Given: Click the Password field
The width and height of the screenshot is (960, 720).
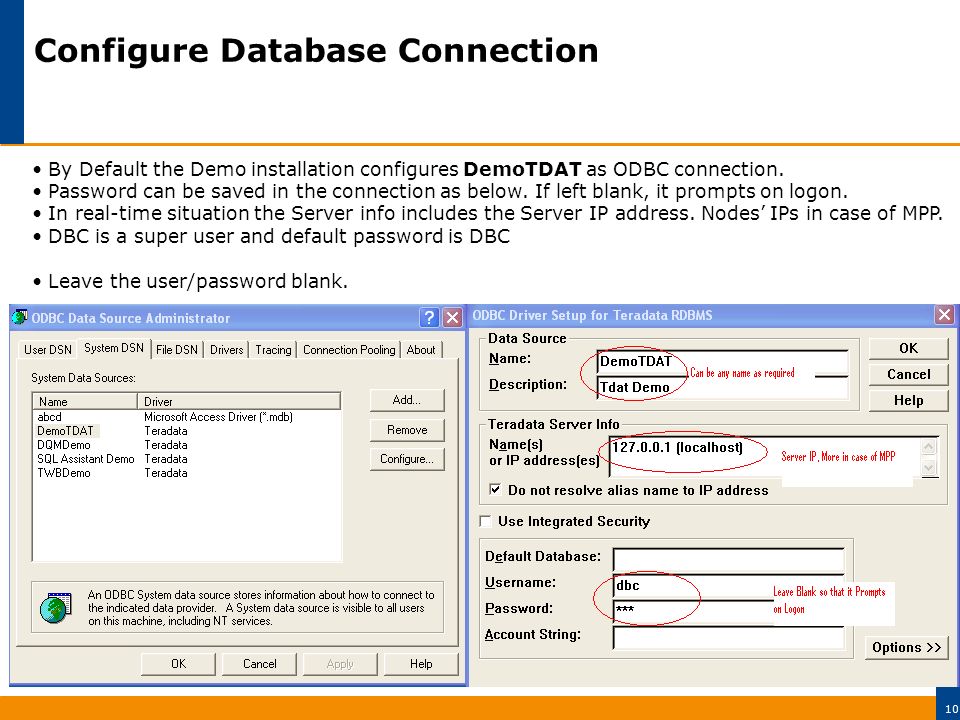Looking at the screenshot, I should coord(729,611).
